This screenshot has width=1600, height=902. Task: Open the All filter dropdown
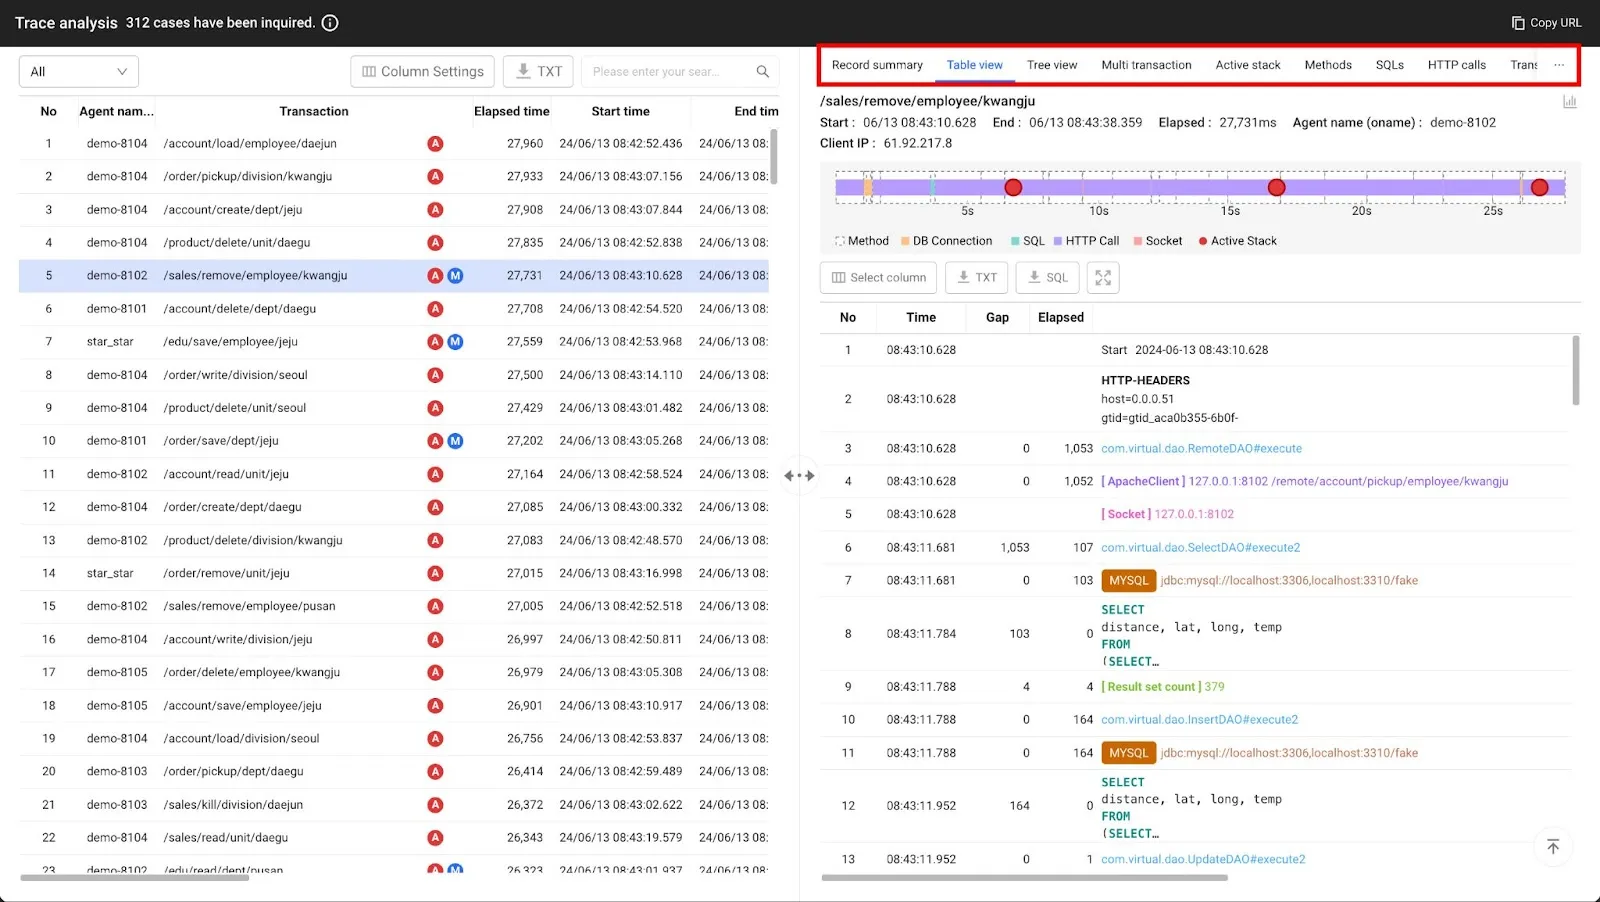point(79,71)
